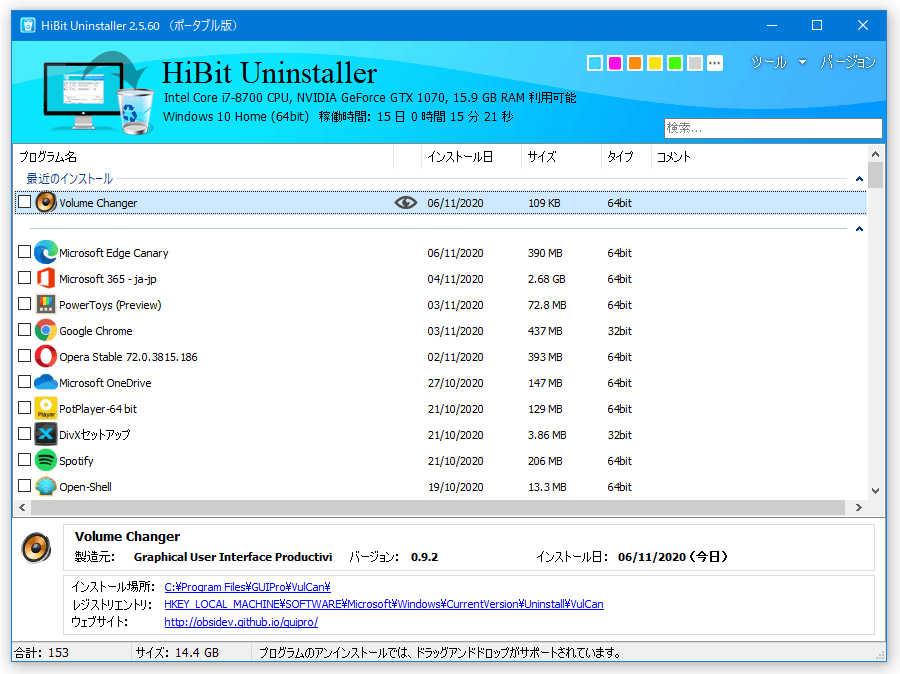Click the Opera Stable icon
The width and height of the screenshot is (900, 674).
click(46, 357)
